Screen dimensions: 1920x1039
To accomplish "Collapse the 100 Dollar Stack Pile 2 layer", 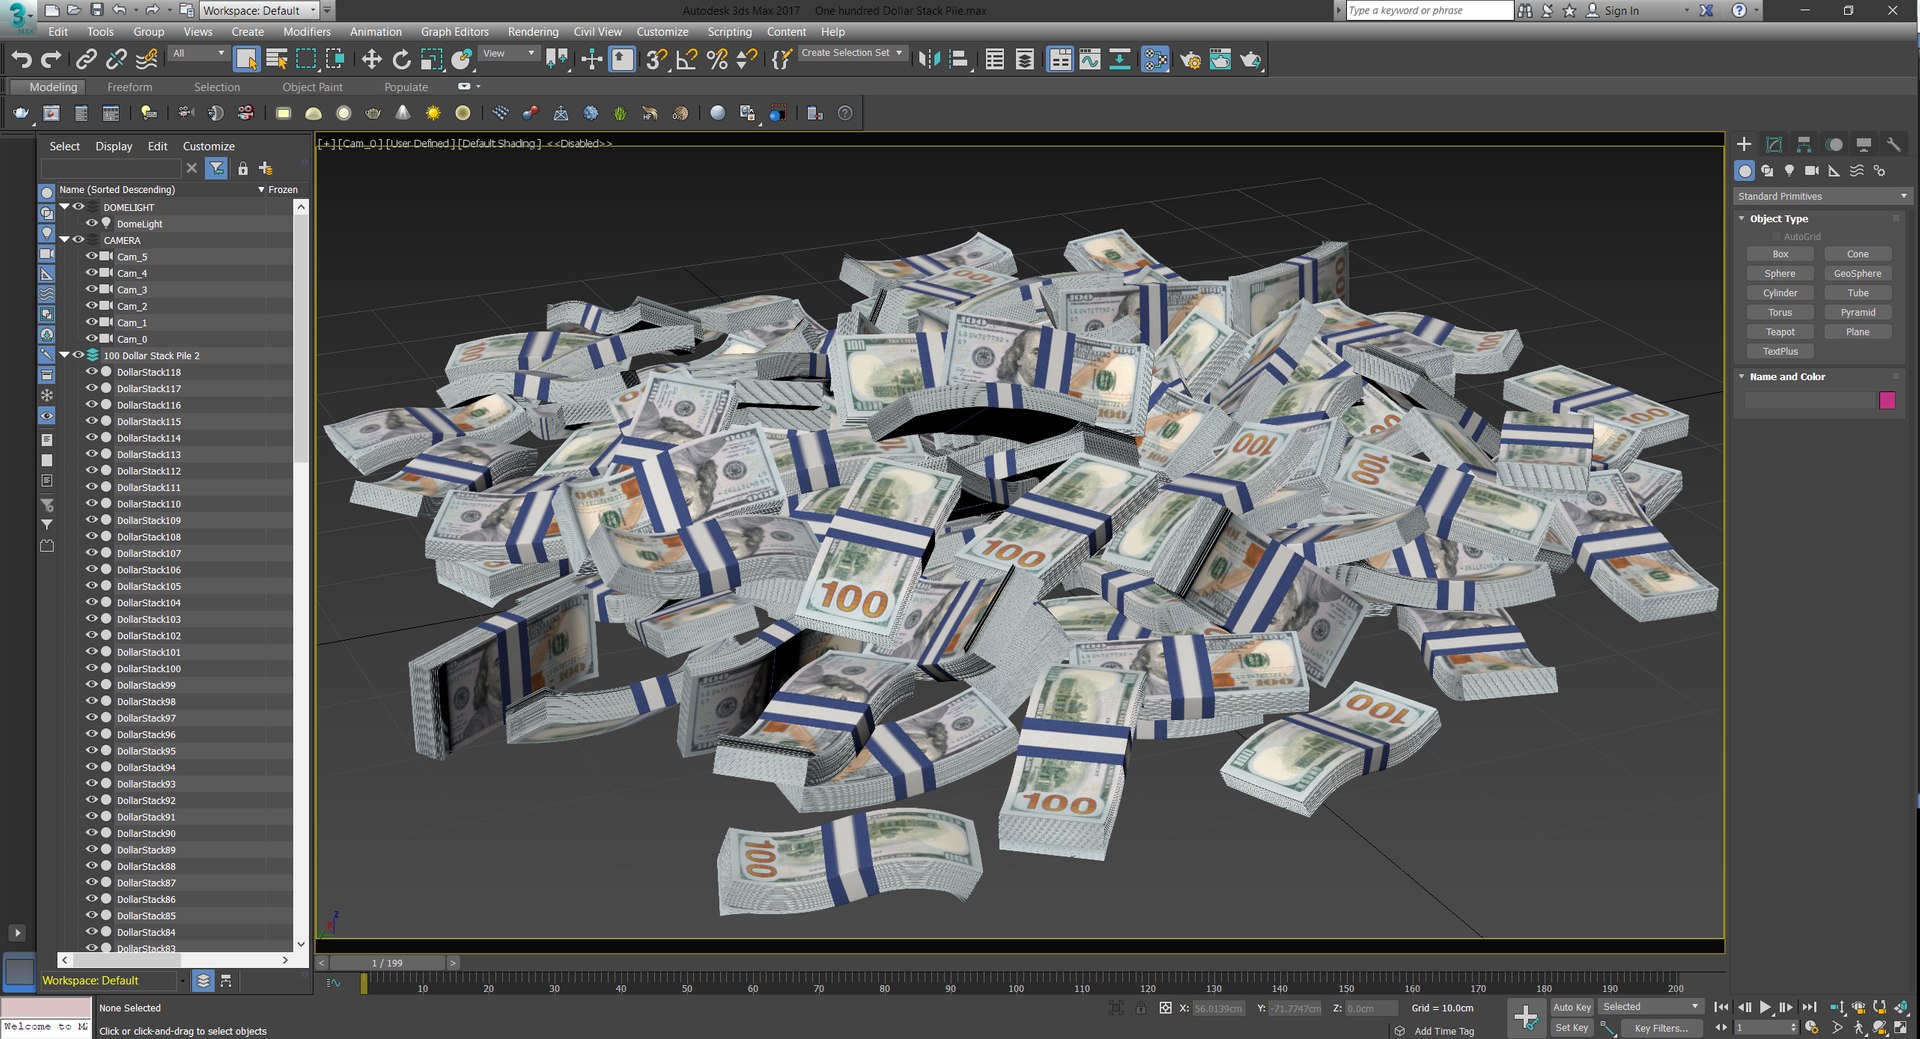I will (65, 355).
